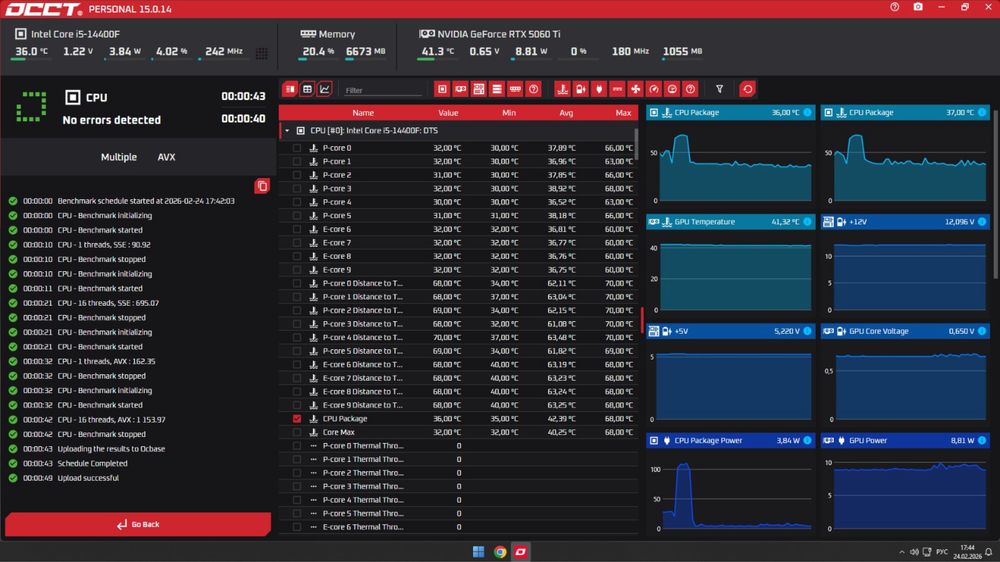Check P-core 0 Distance to TjMax checkbox
This screenshot has height=562, width=1000.
297,283
